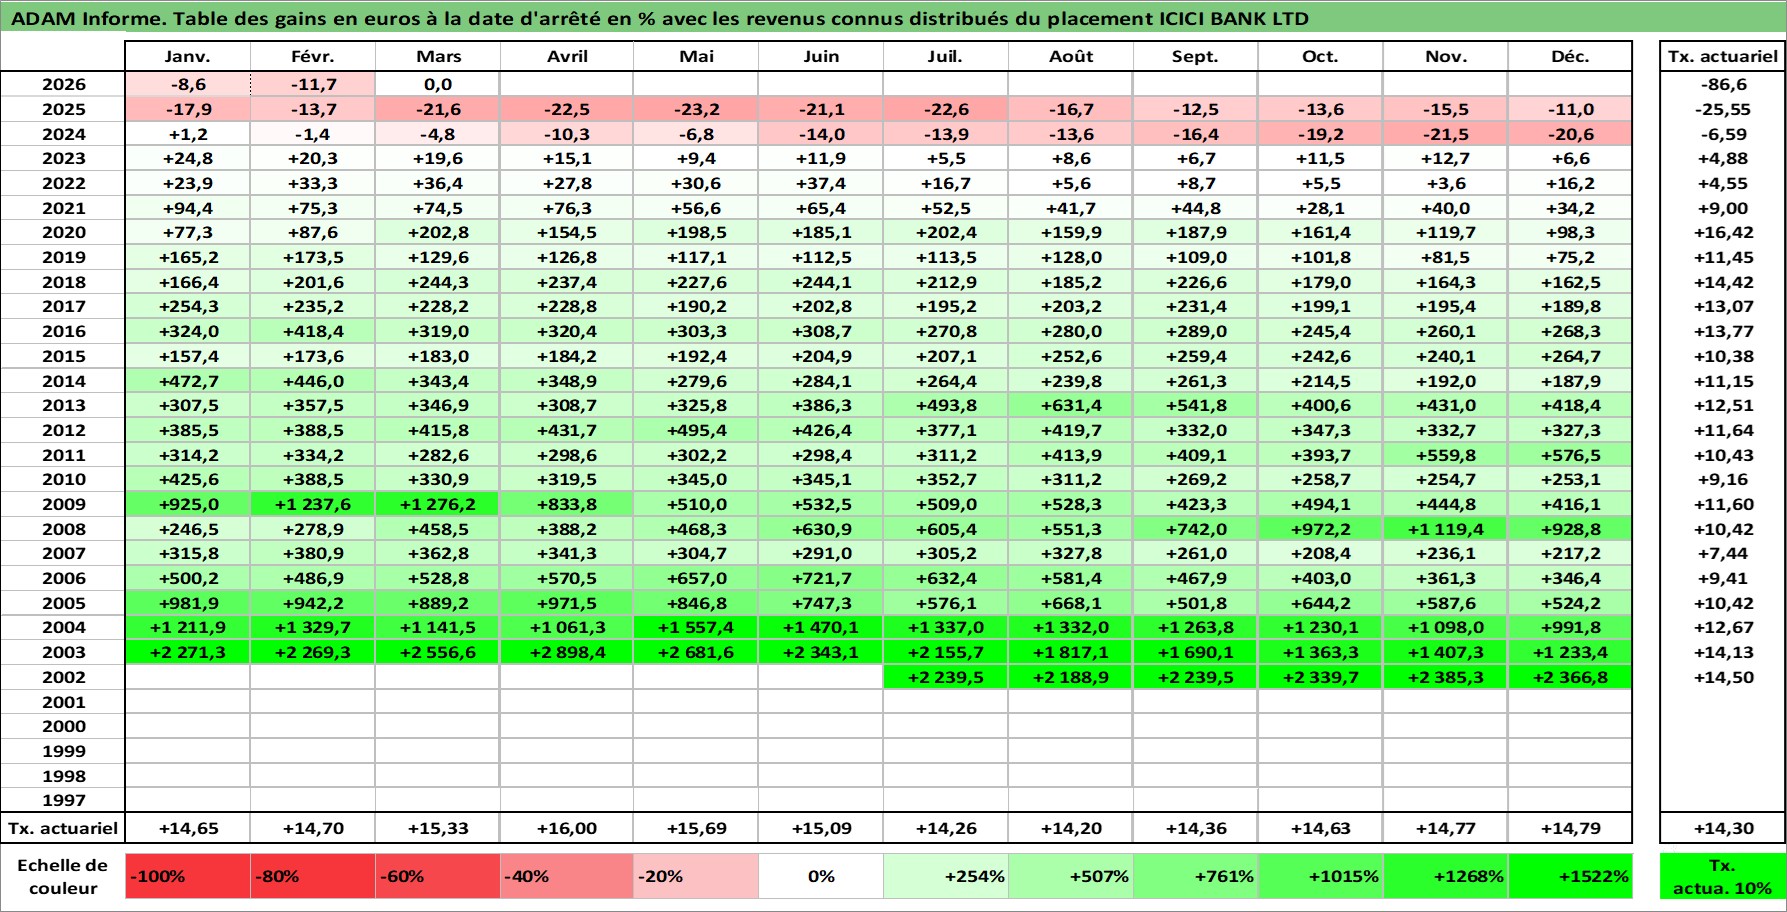The image size is (1787, 912).
Task: Click the top Tx. actuariel column header
Action: [1722, 56]
